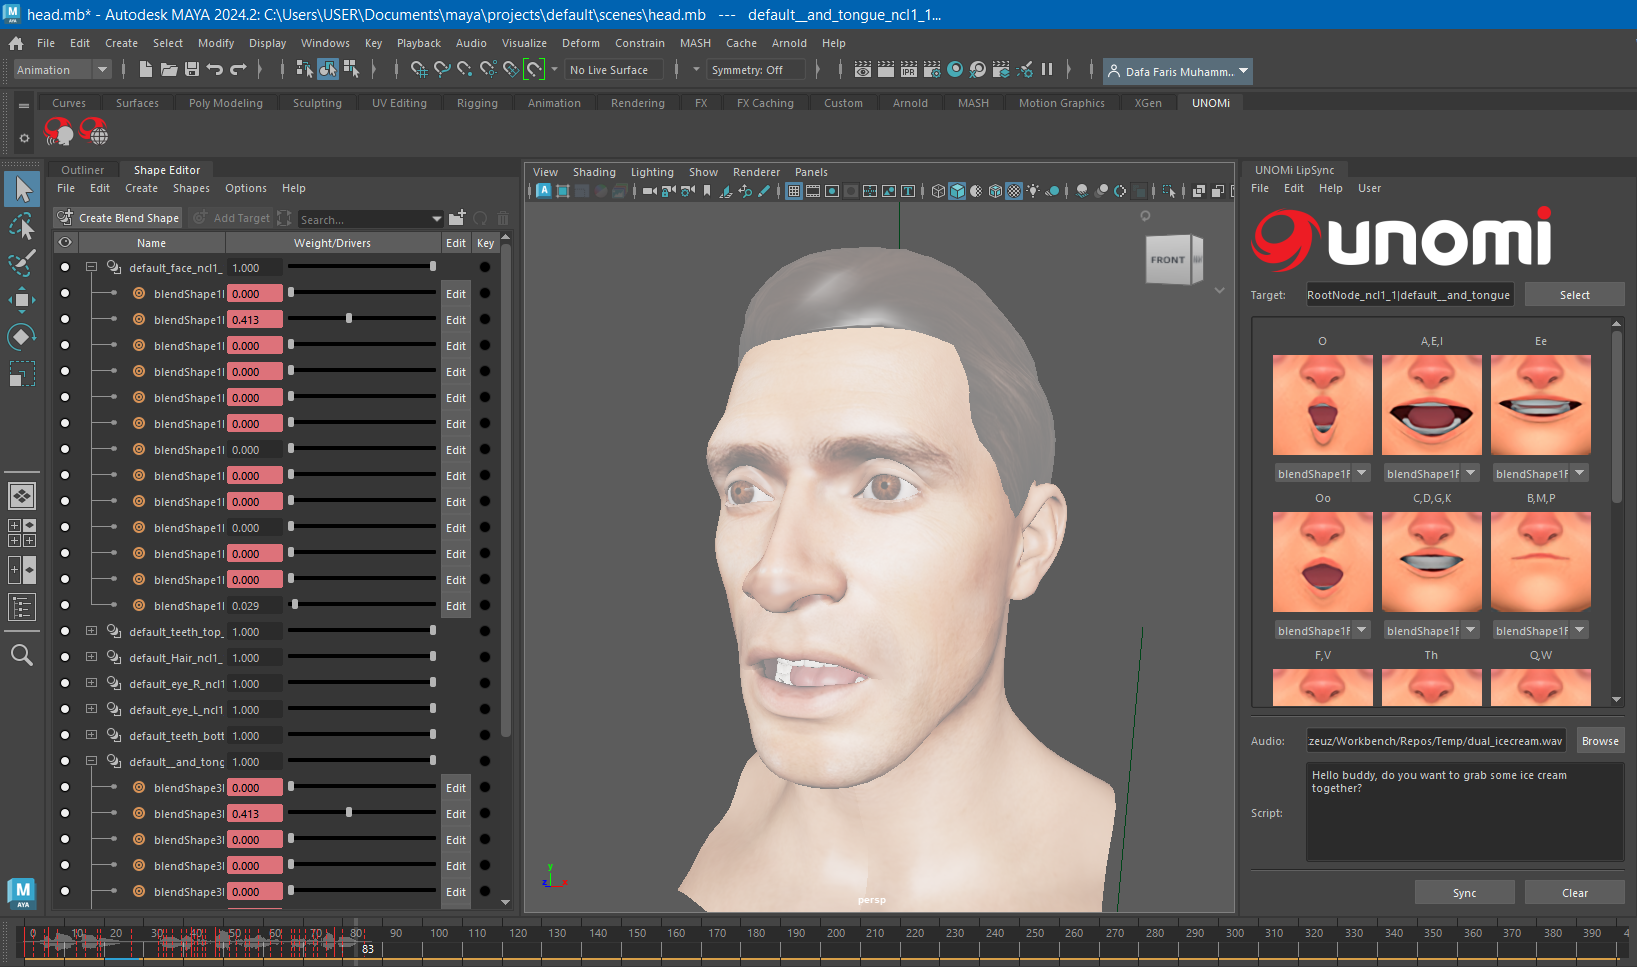Click the default_Hair_ncl1_ weight slider
Screen dimensions: 1637x967
point(360,657)
